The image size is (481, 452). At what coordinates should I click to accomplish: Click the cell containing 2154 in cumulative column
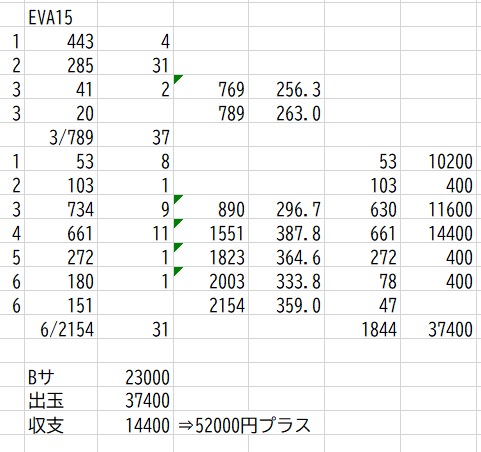[x=211, y=303]
